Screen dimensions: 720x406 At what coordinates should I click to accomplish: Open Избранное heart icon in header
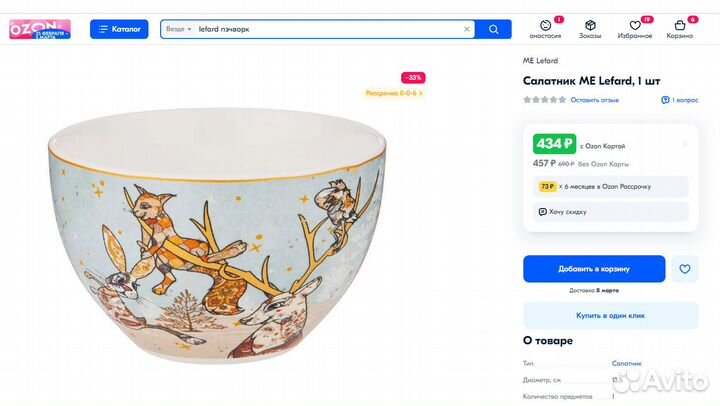click(x=635, y=25)
